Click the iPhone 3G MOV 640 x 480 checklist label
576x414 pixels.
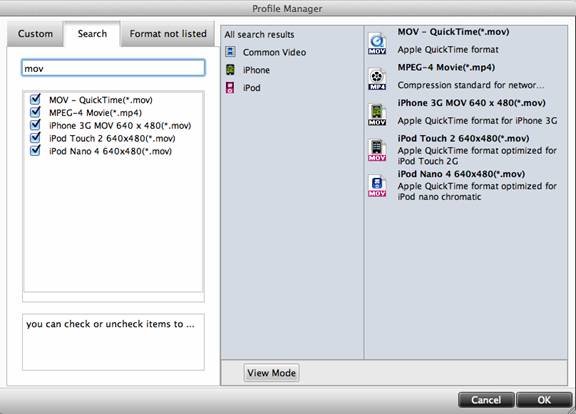tap(120, 126)
